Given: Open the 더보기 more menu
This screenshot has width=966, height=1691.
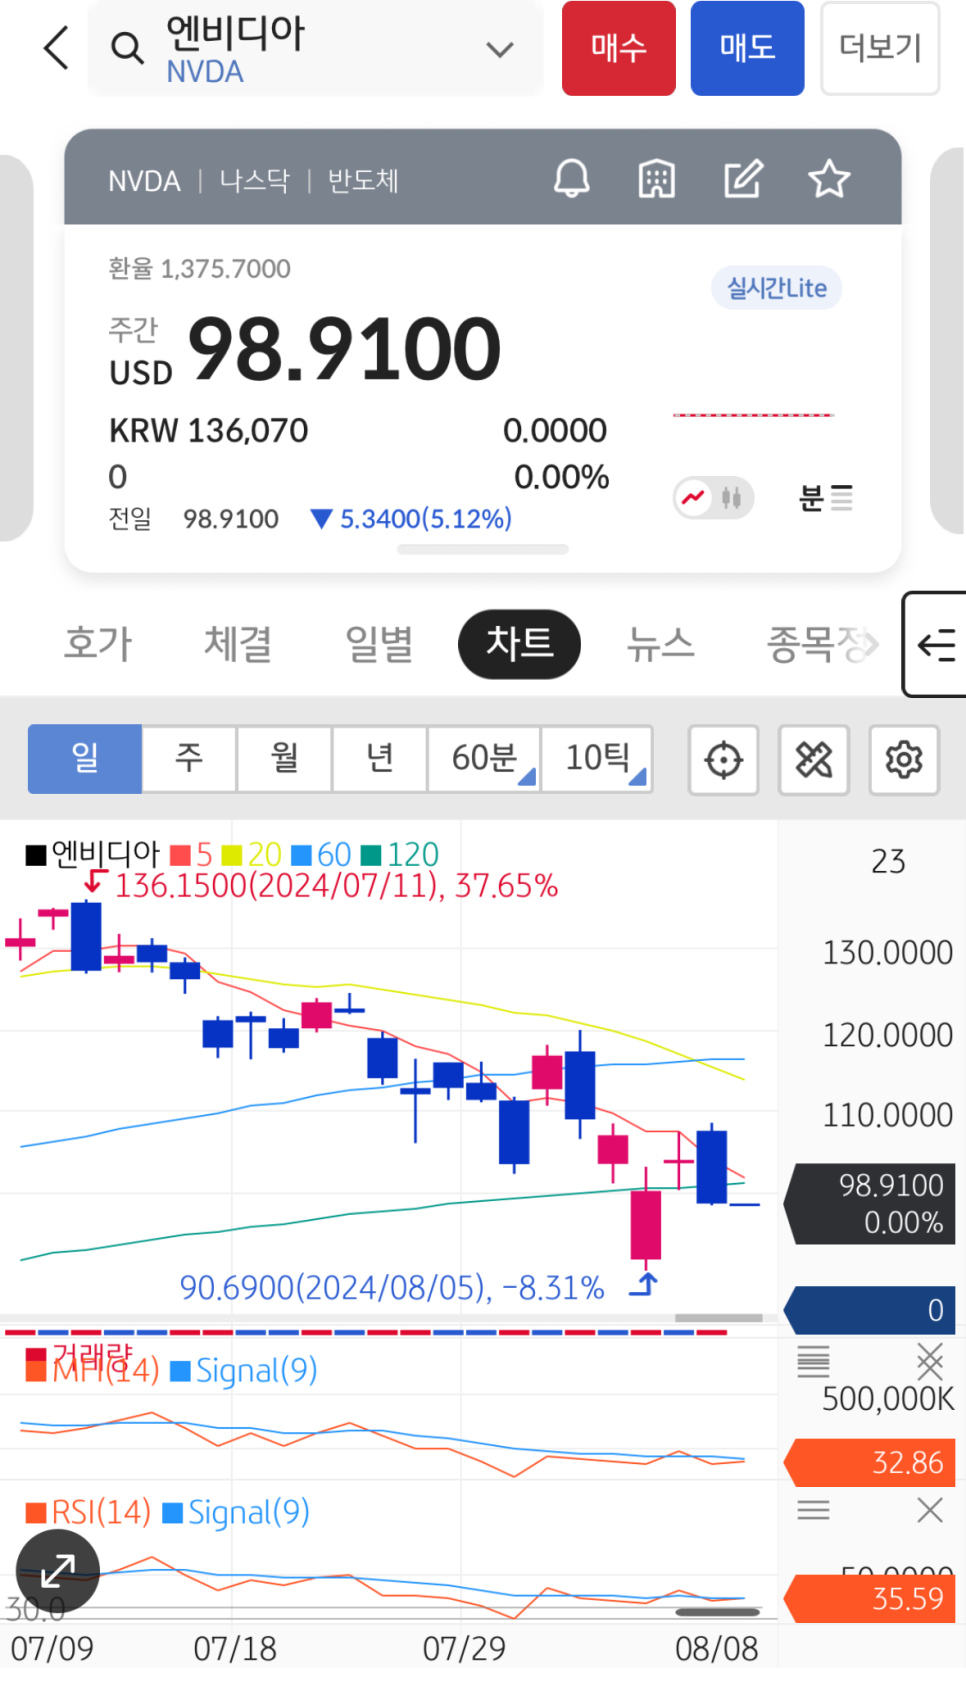Looking at the screenshot, I should 880,48.
